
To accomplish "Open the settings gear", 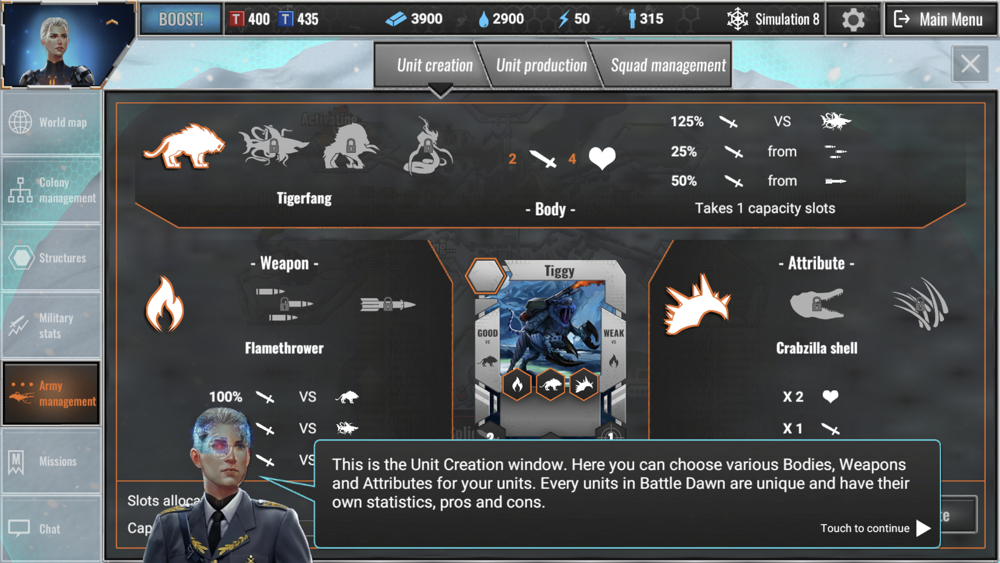I will coord(853,20).
